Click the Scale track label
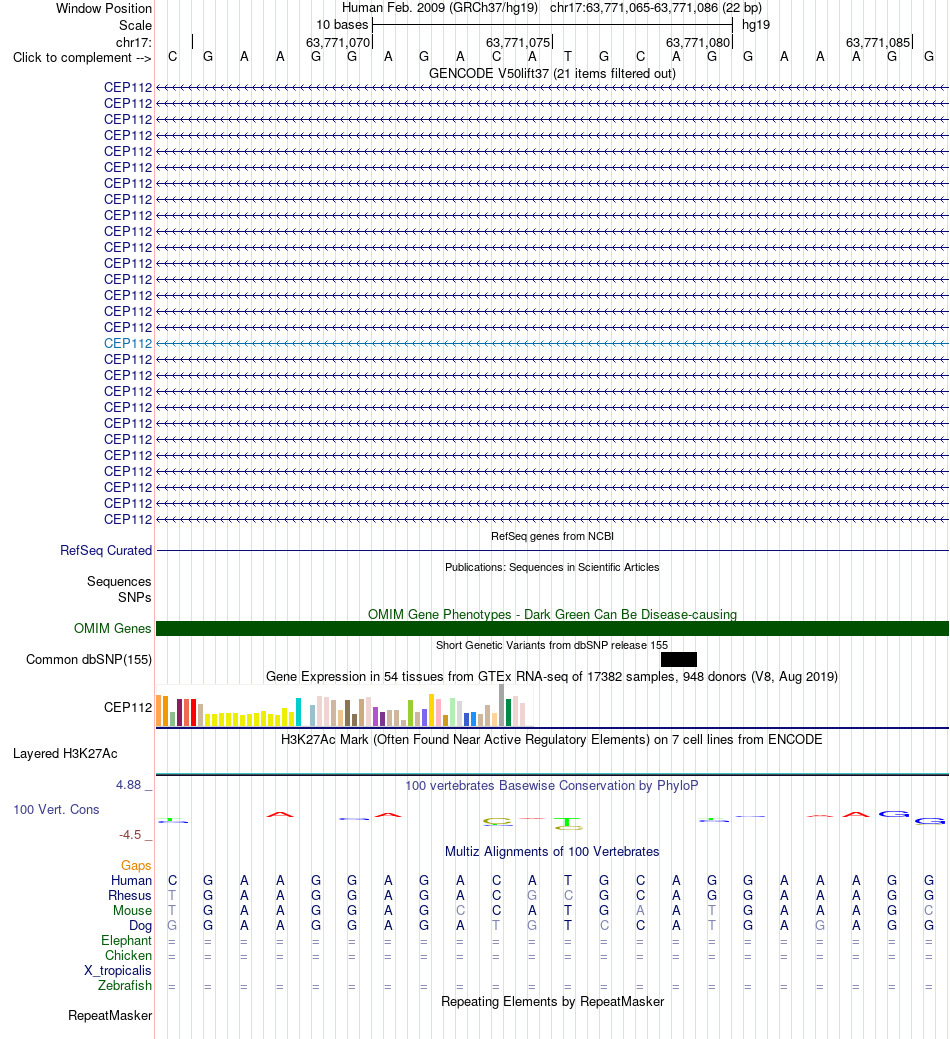The height and width of the screenshot is (1039, 950). pos(135,25)
